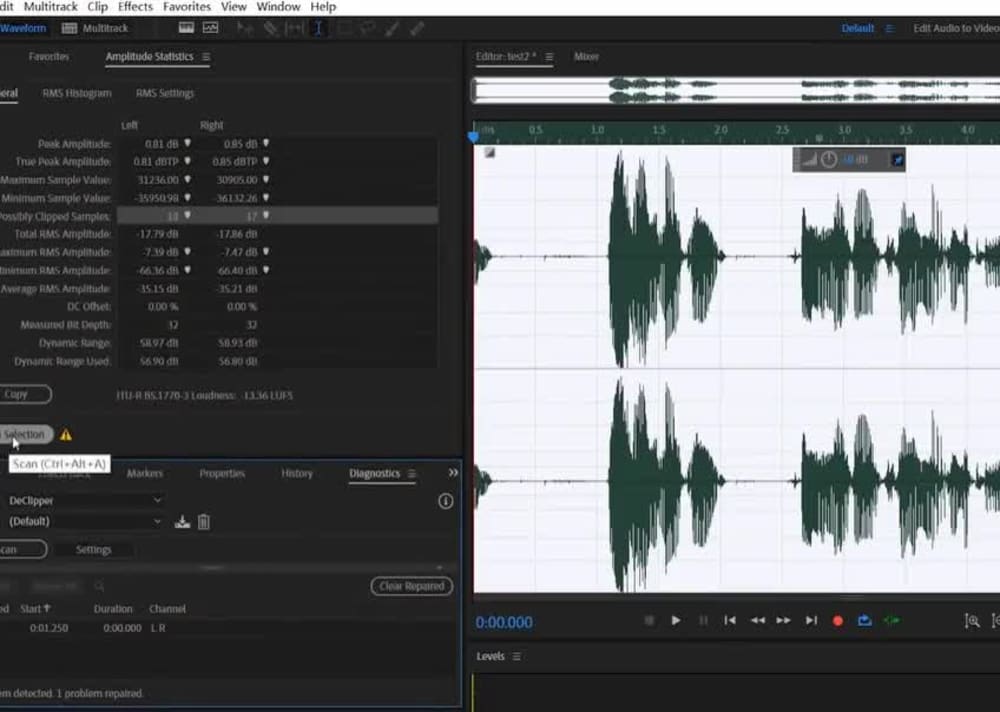Jump to Right Possibly Clipped Samples location
This screenshot has height=712, width=1000.
coord(266,216)
